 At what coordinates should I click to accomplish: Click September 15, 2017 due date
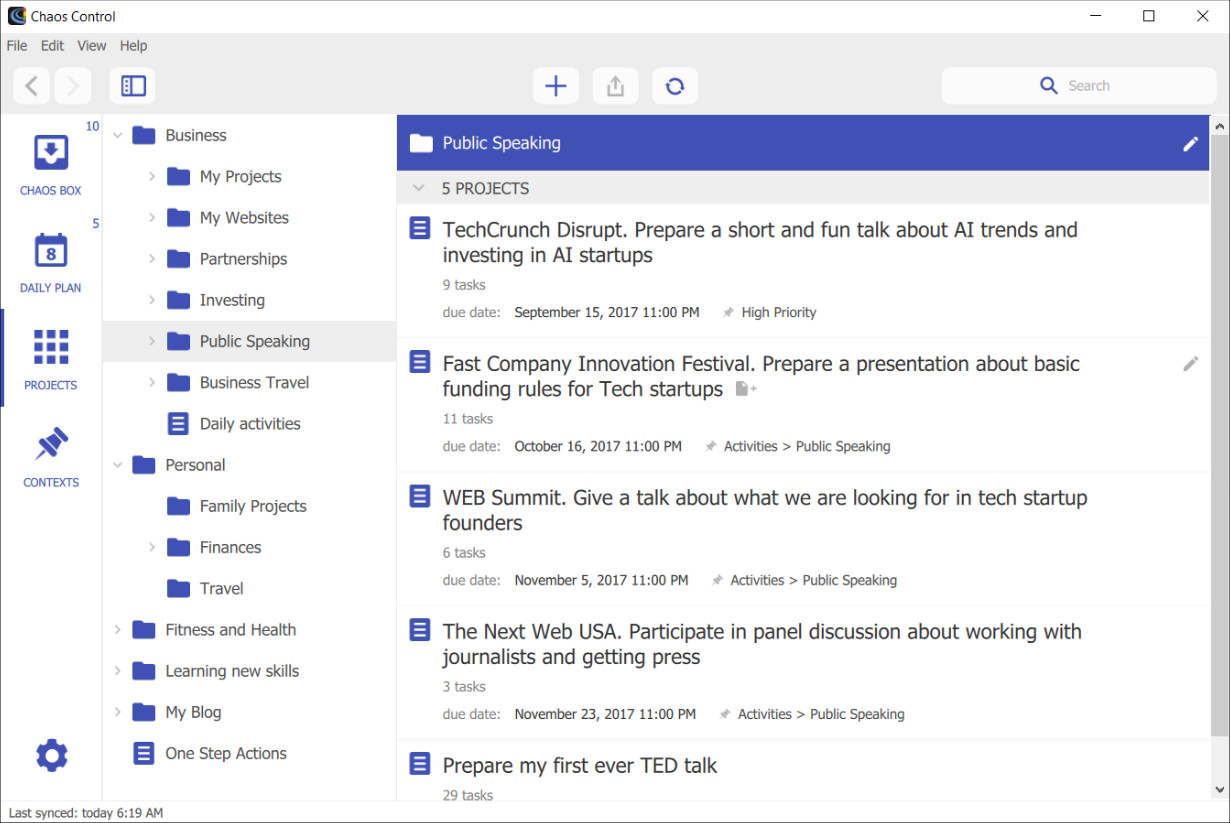click(x=607, y=313)
